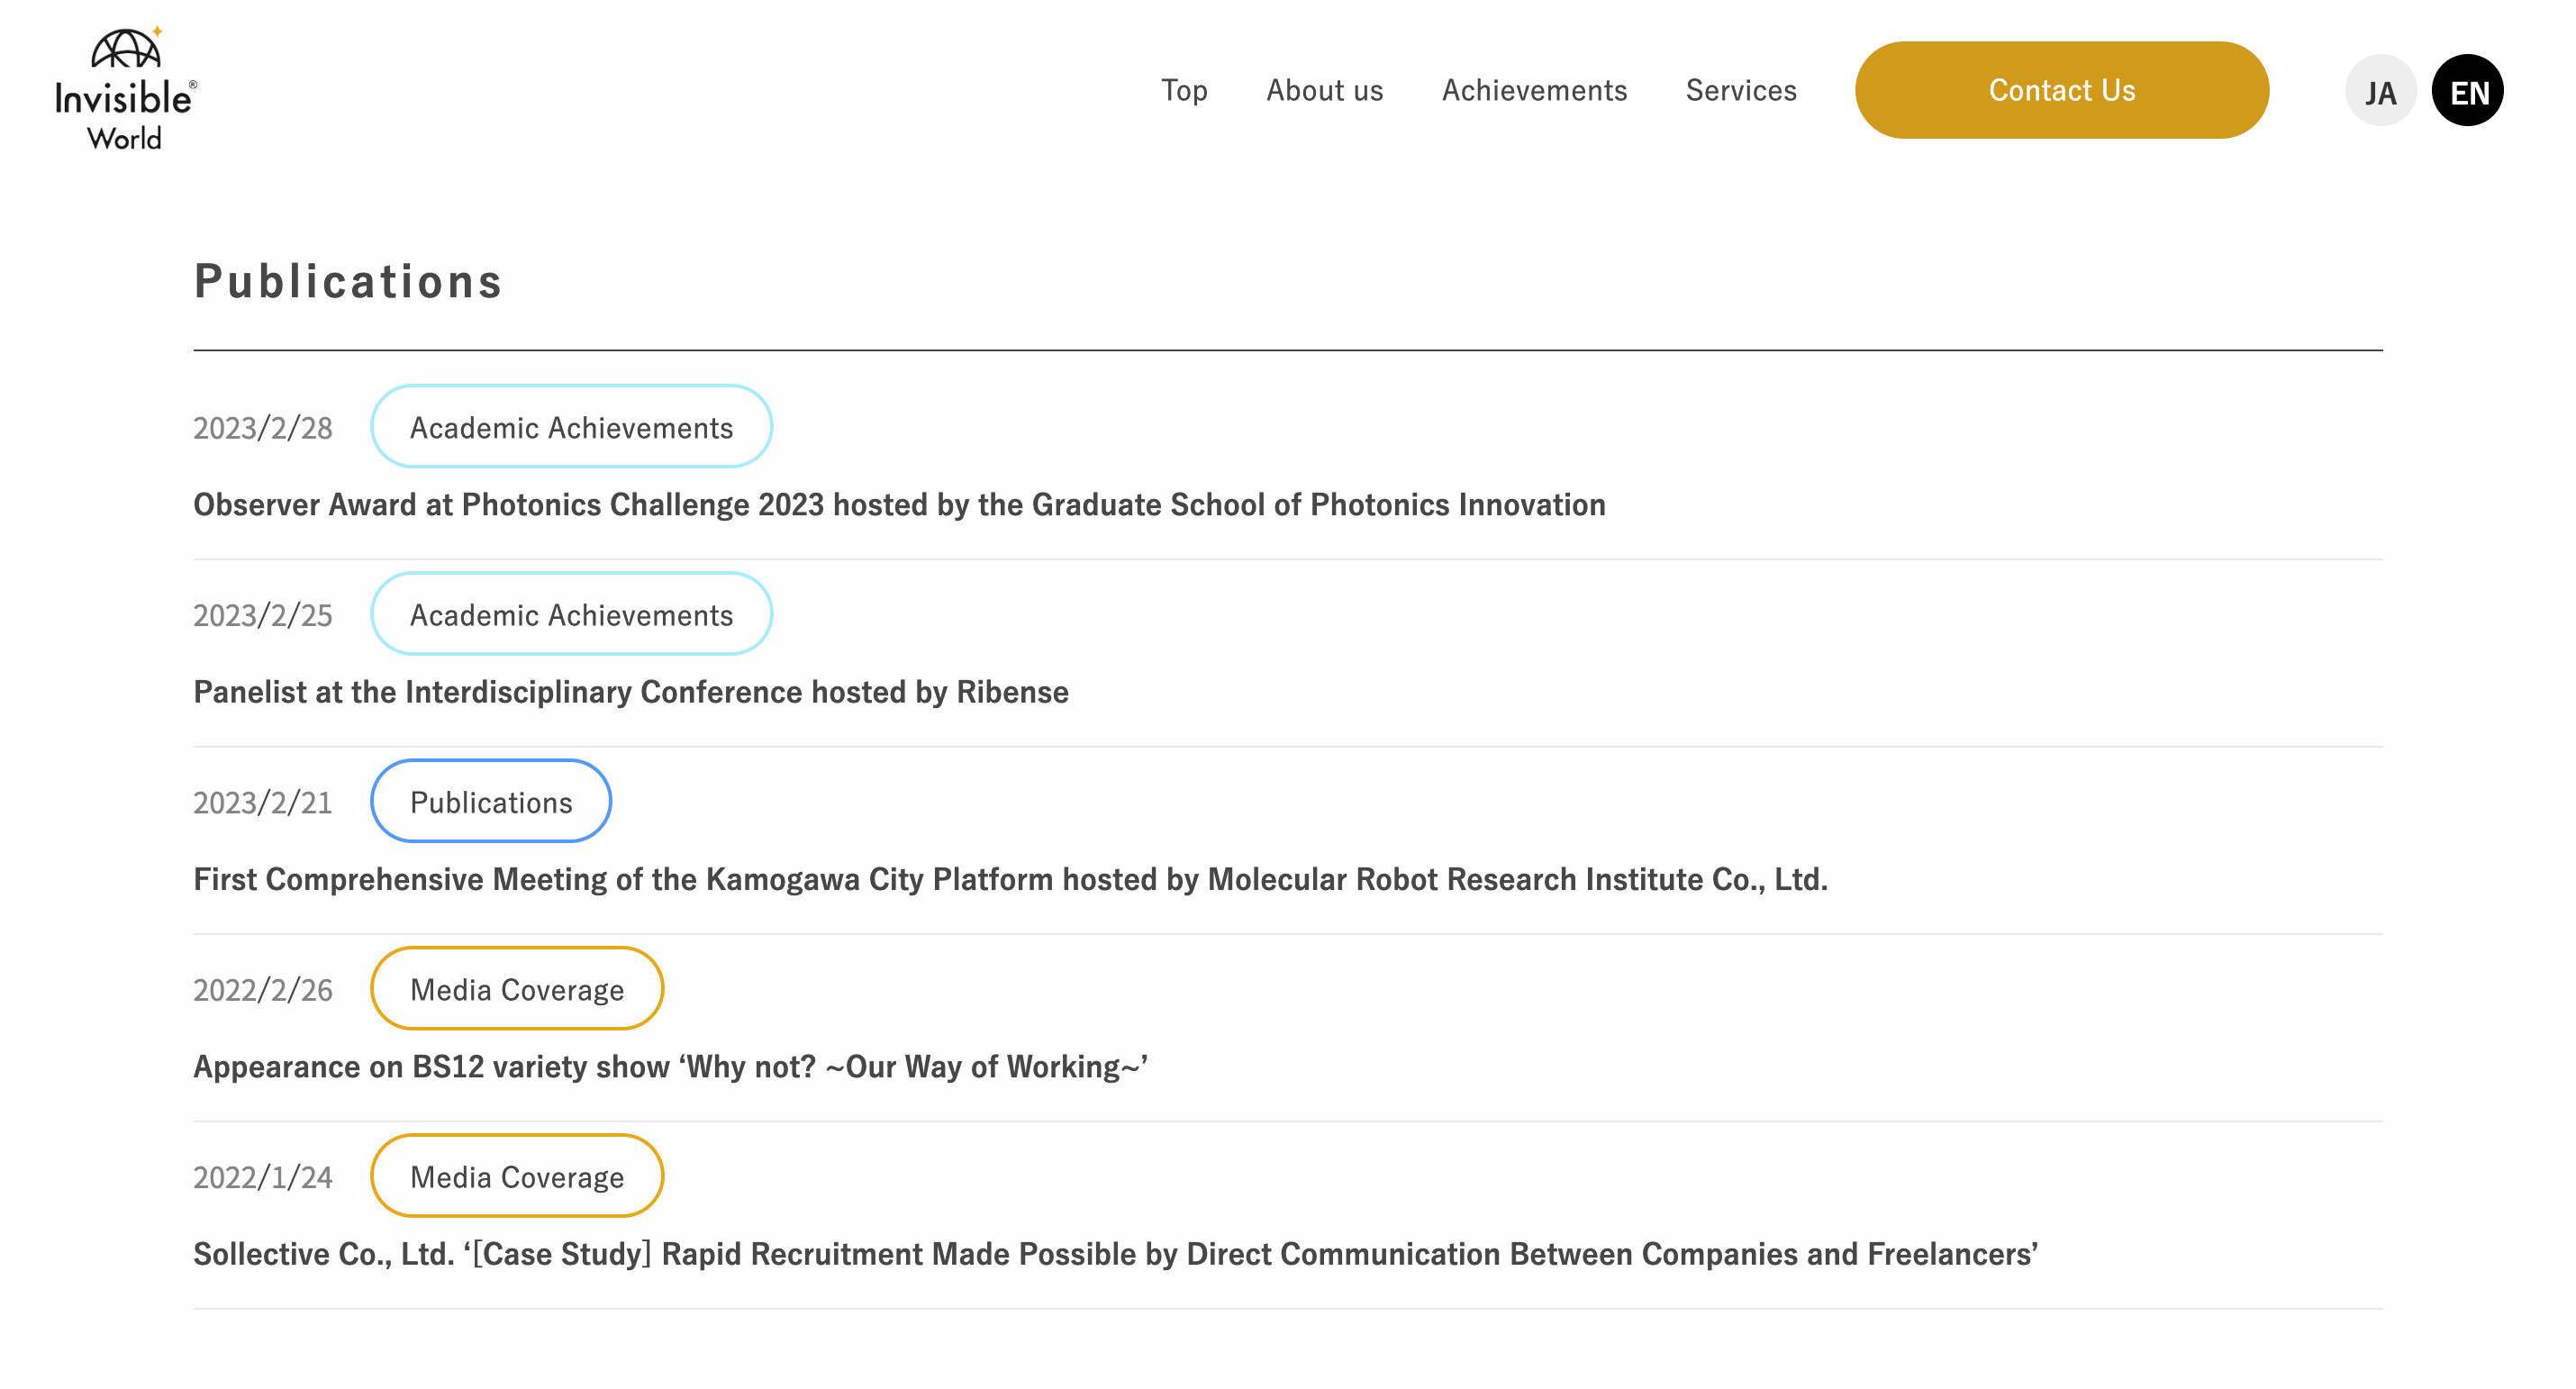Click Media Coverage tag dated 2022/2/26
Image resolution: width=2576 pixels, height=1389 pixels.
[x=517, y=989]
